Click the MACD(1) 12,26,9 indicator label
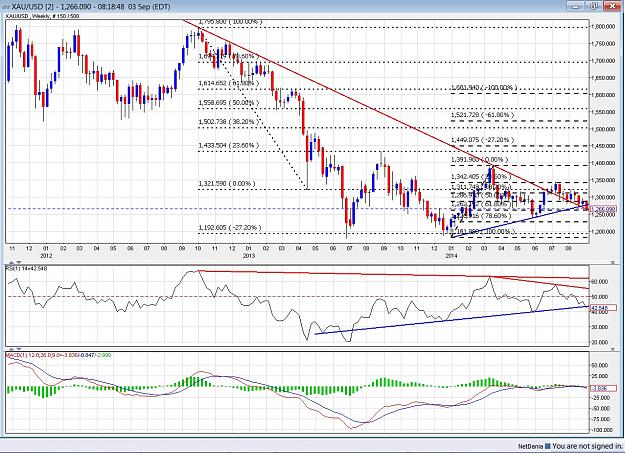This screenshot has width=625, height=453. pyautogui.click(x=59, y=355)
